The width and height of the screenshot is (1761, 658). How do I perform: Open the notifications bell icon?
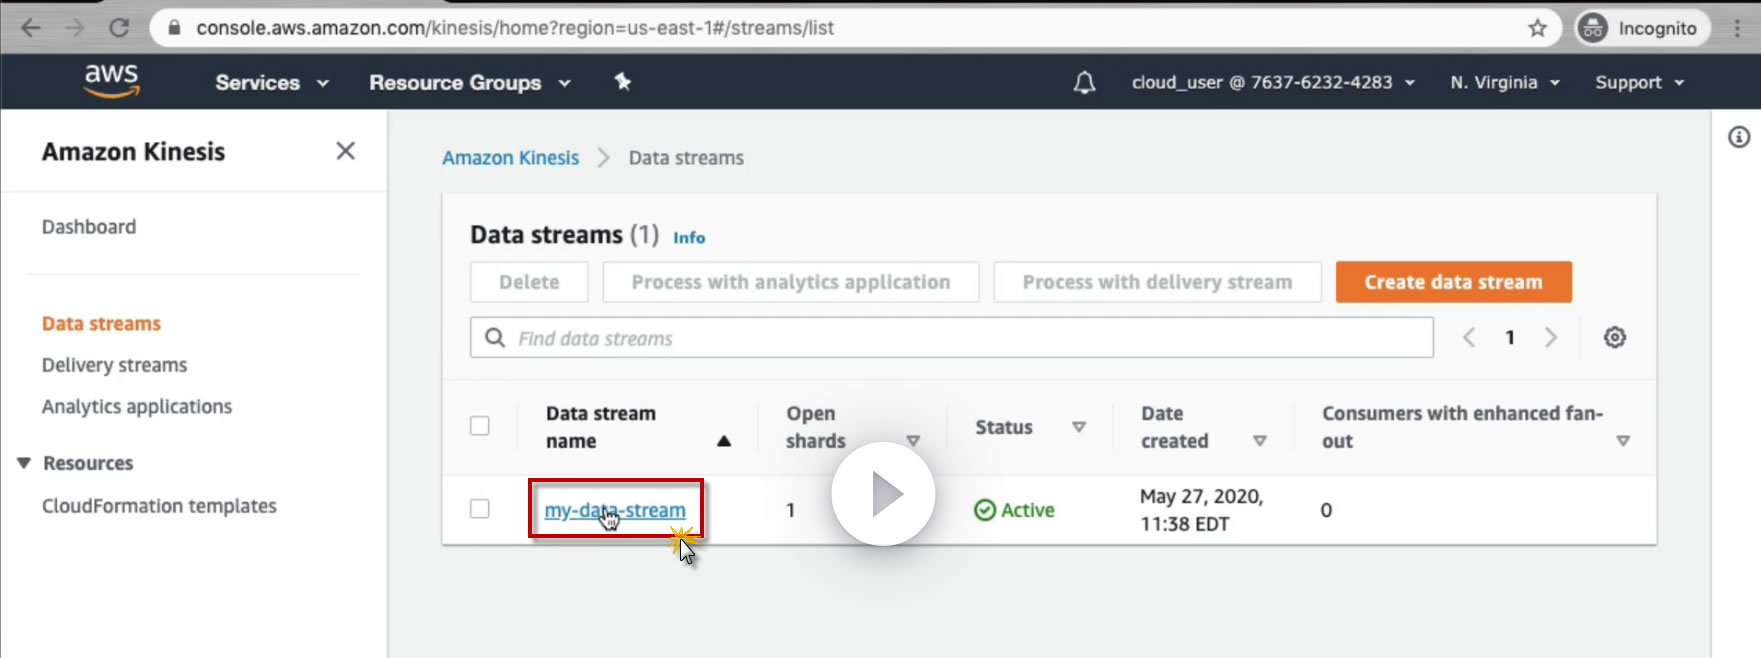click(x=1084, y=83)
